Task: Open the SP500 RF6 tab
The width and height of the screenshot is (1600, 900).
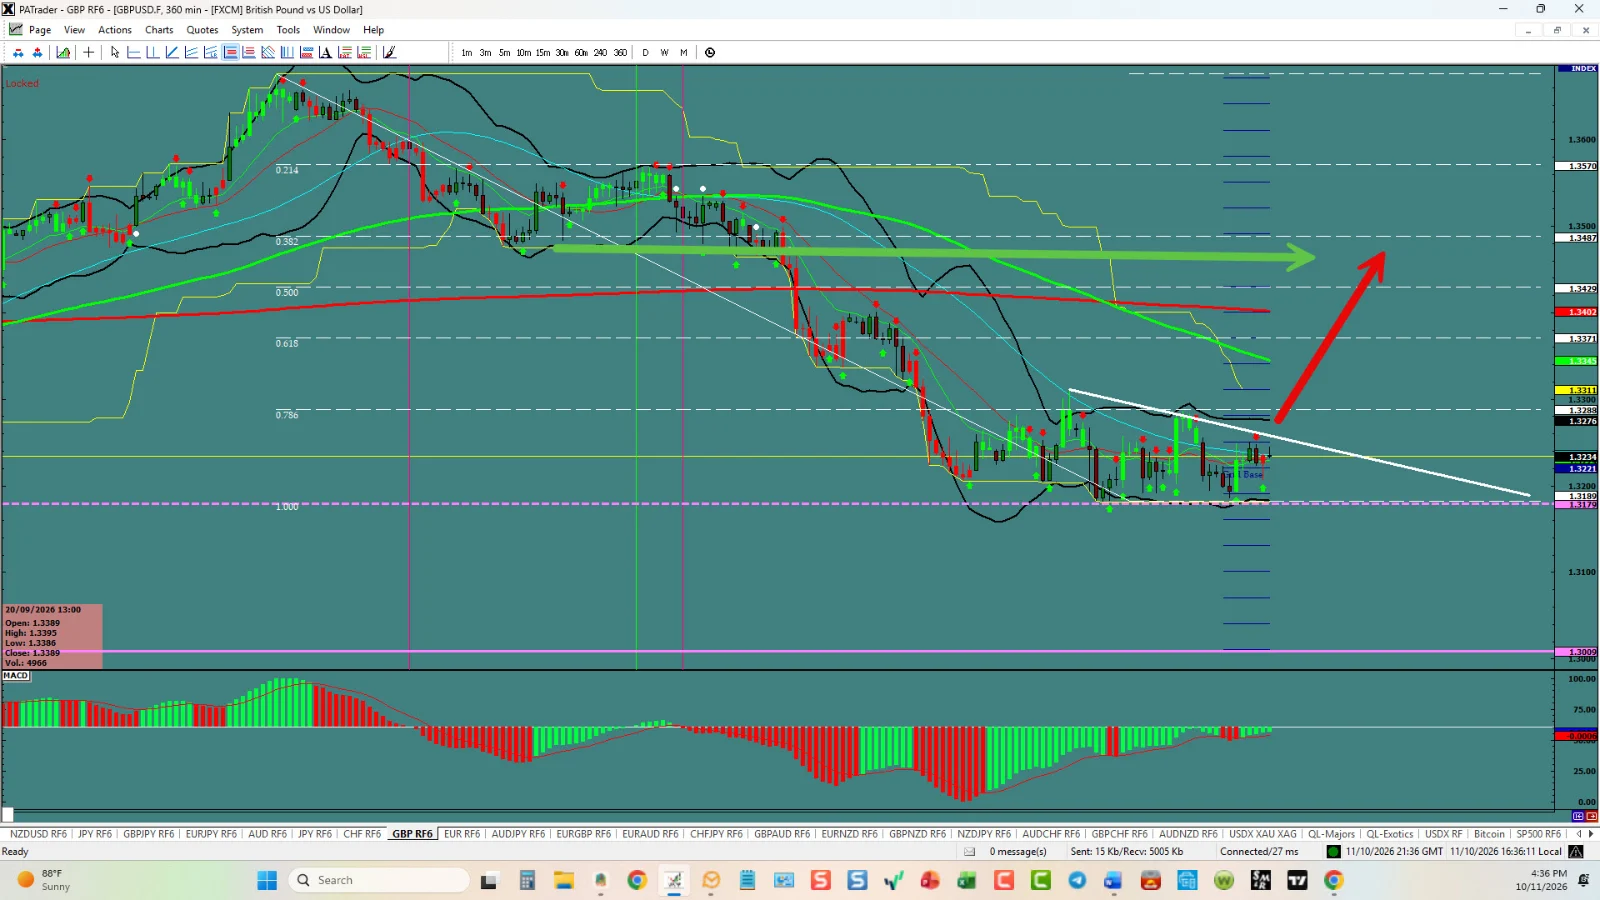Action: (x=1538, y=834)
